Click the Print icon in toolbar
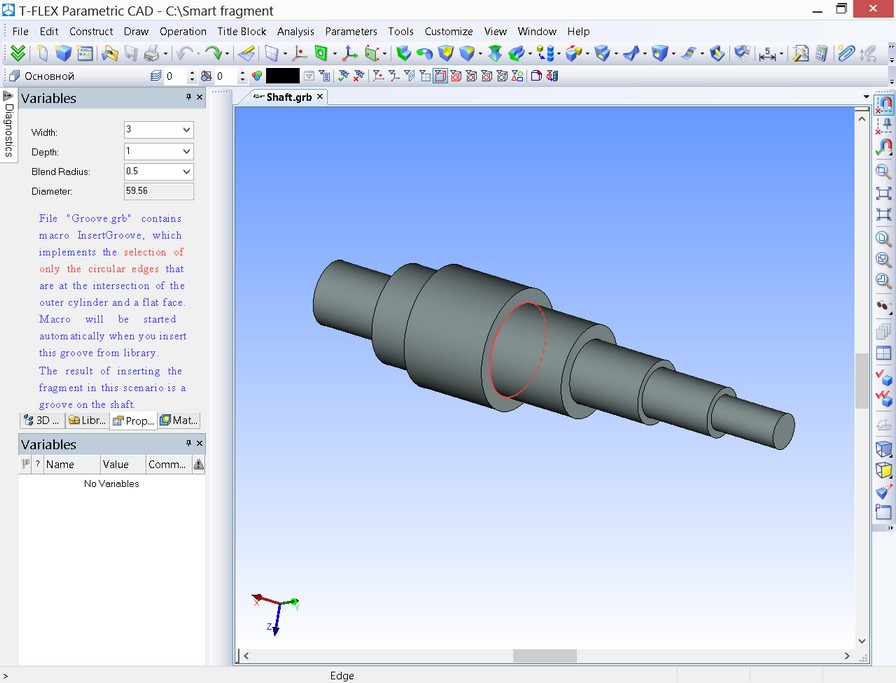Viewport: 896px width, 683px height. 152,54
